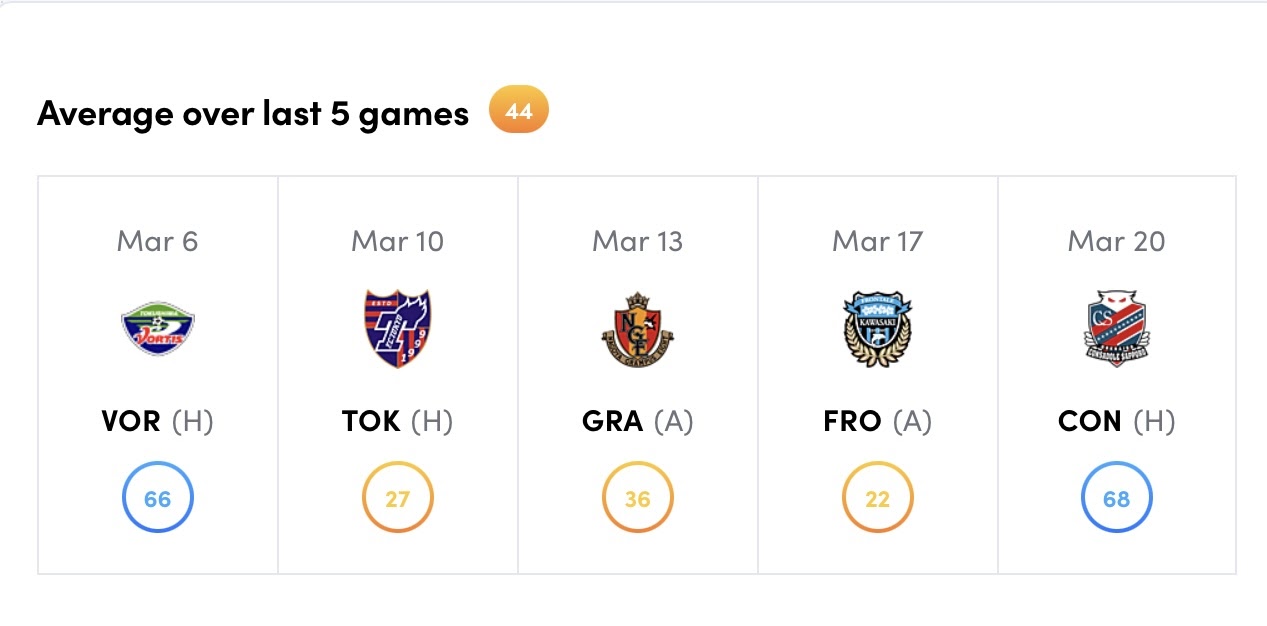Image resolution: width=1267 pixels, height=626 pixels.
Task: Select the orange 22 score circle
Action: (877, 497)
